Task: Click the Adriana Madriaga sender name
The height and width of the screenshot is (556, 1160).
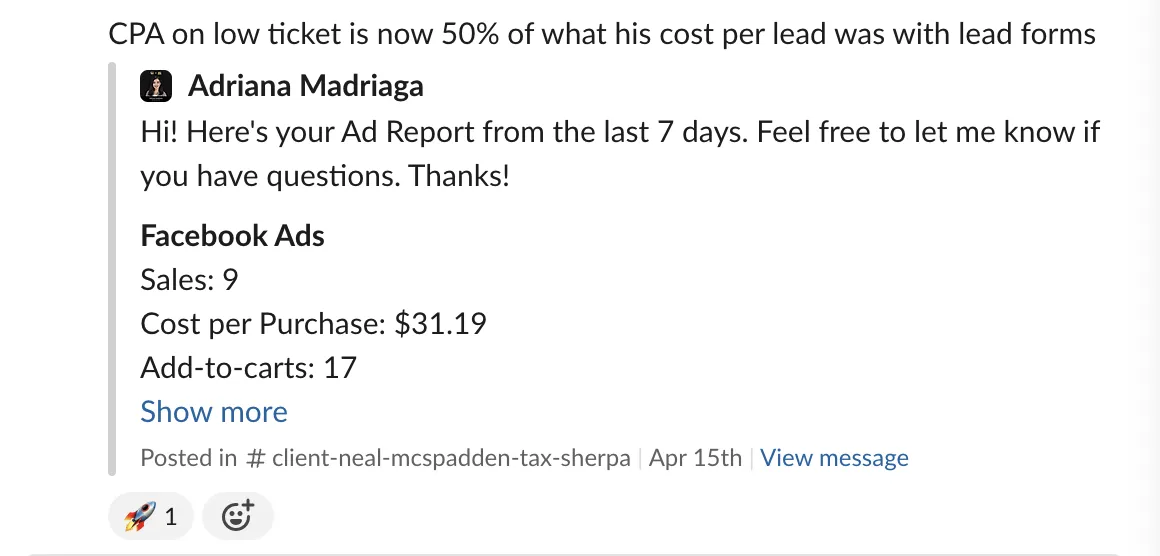Action: pos(306,87)
